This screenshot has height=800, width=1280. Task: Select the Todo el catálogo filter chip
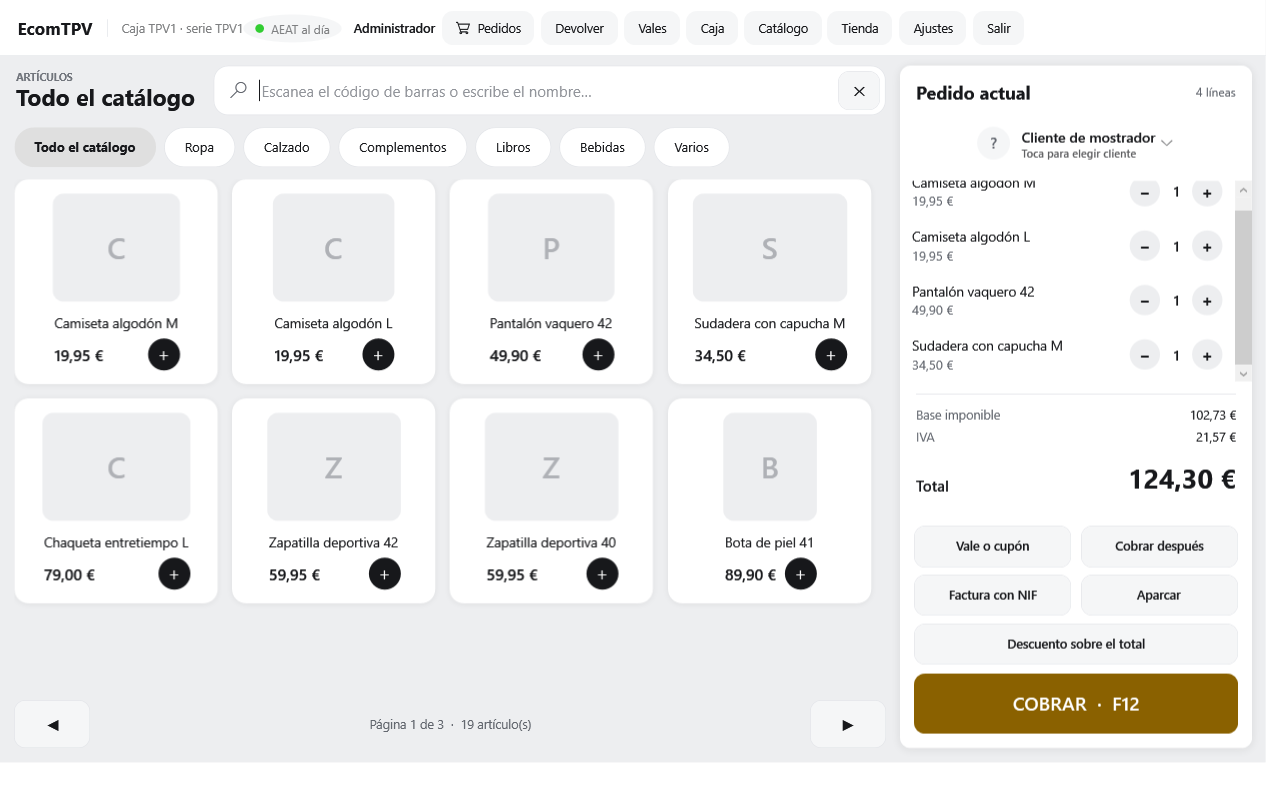pyautogui.click(x=85, y=147)
